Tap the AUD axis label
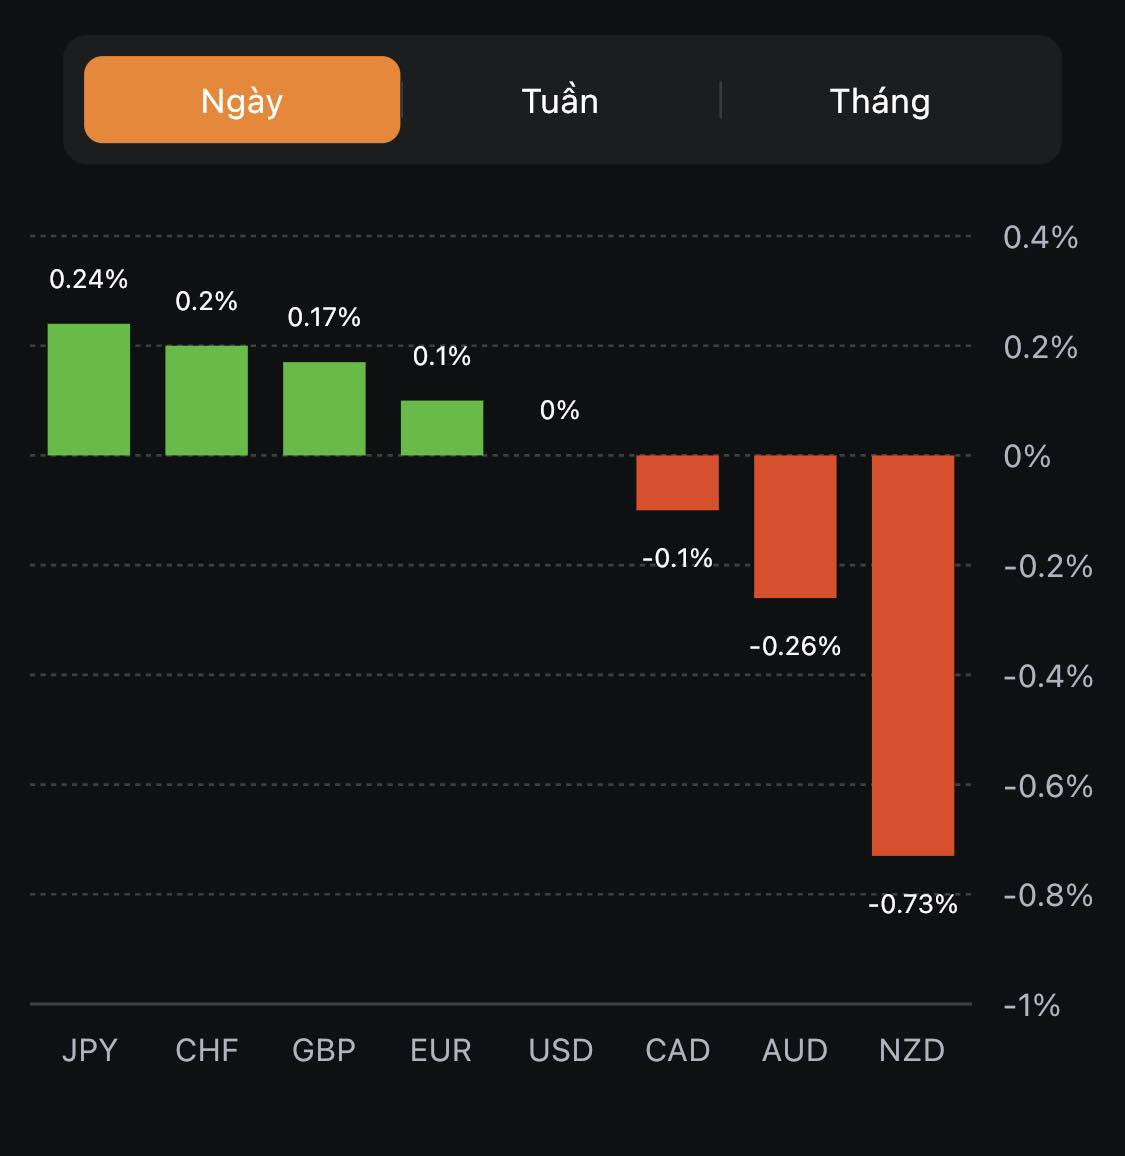 [795, 1050]
